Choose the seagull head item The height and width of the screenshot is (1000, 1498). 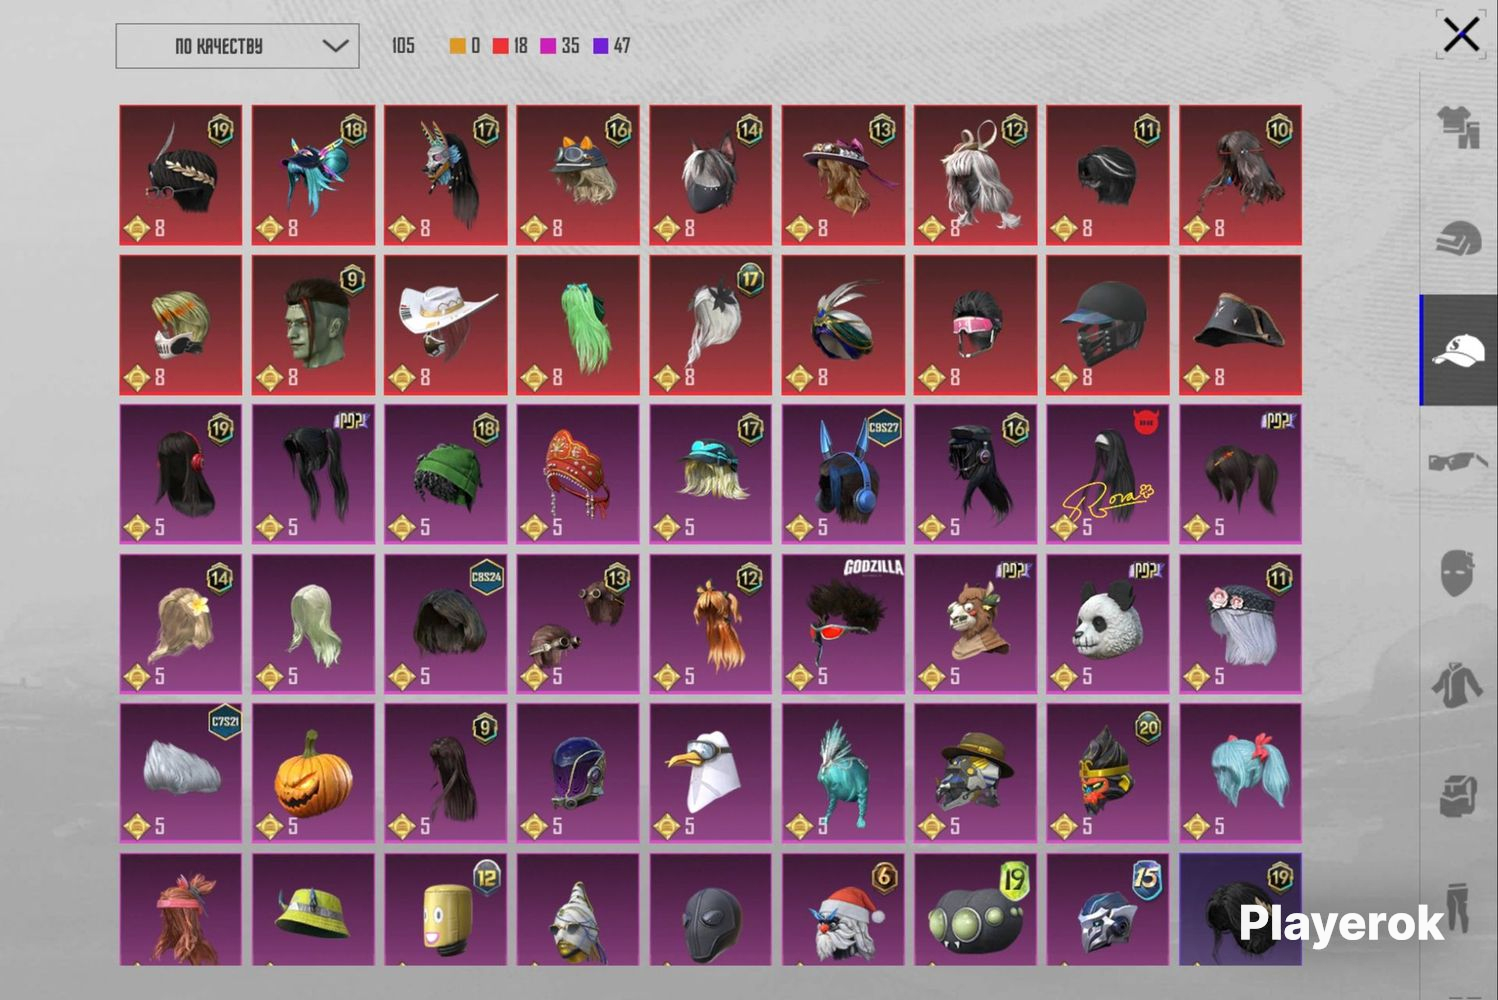pyautogui.click(x=710, y=773)
